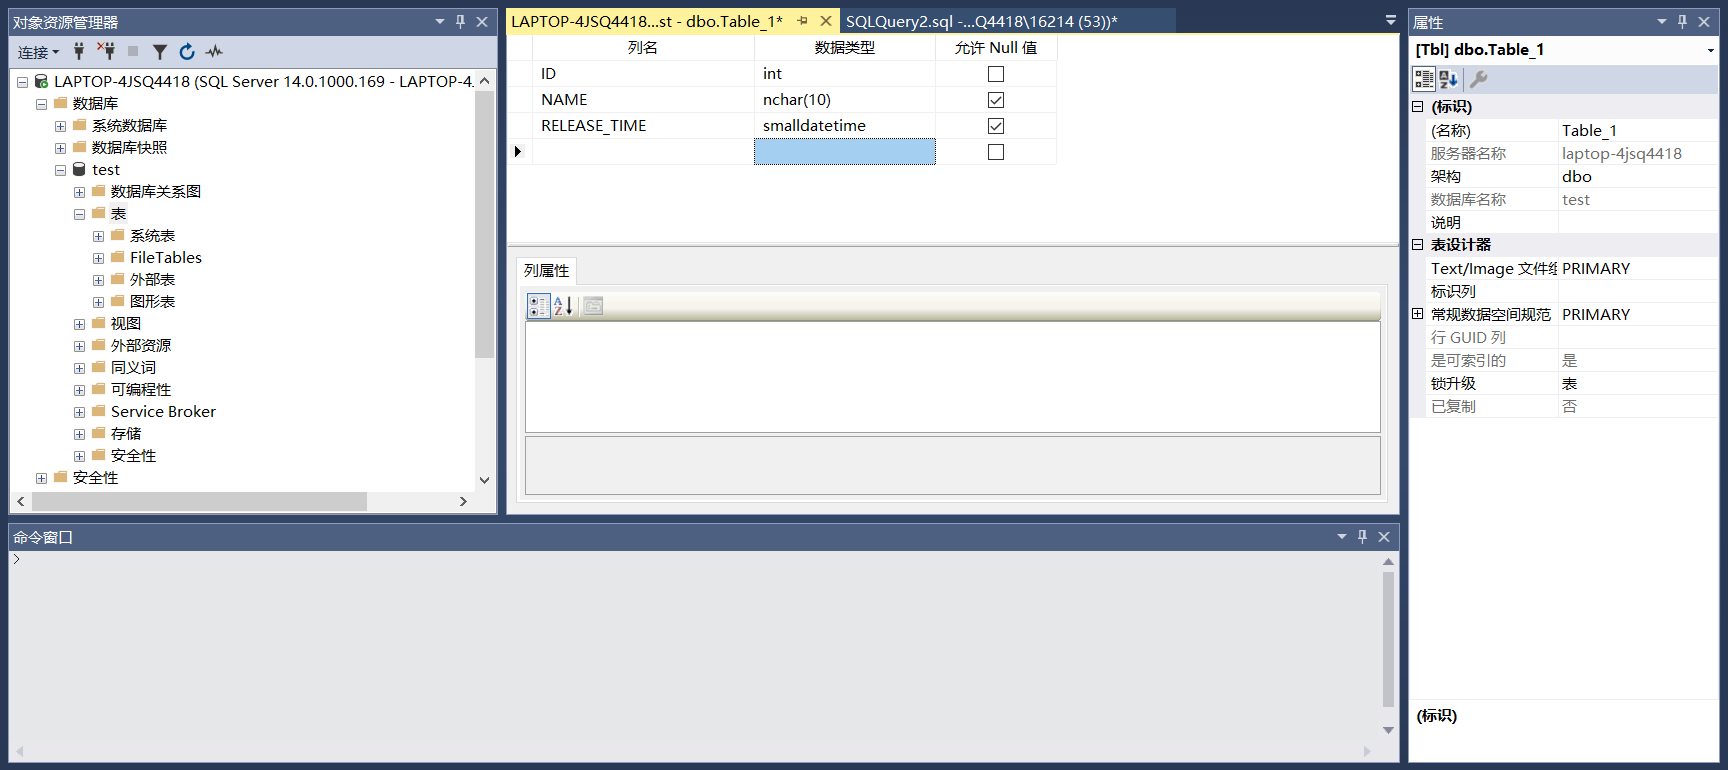
Task: Open the Activity Monitor waveform icon
Action: point(214,51)
